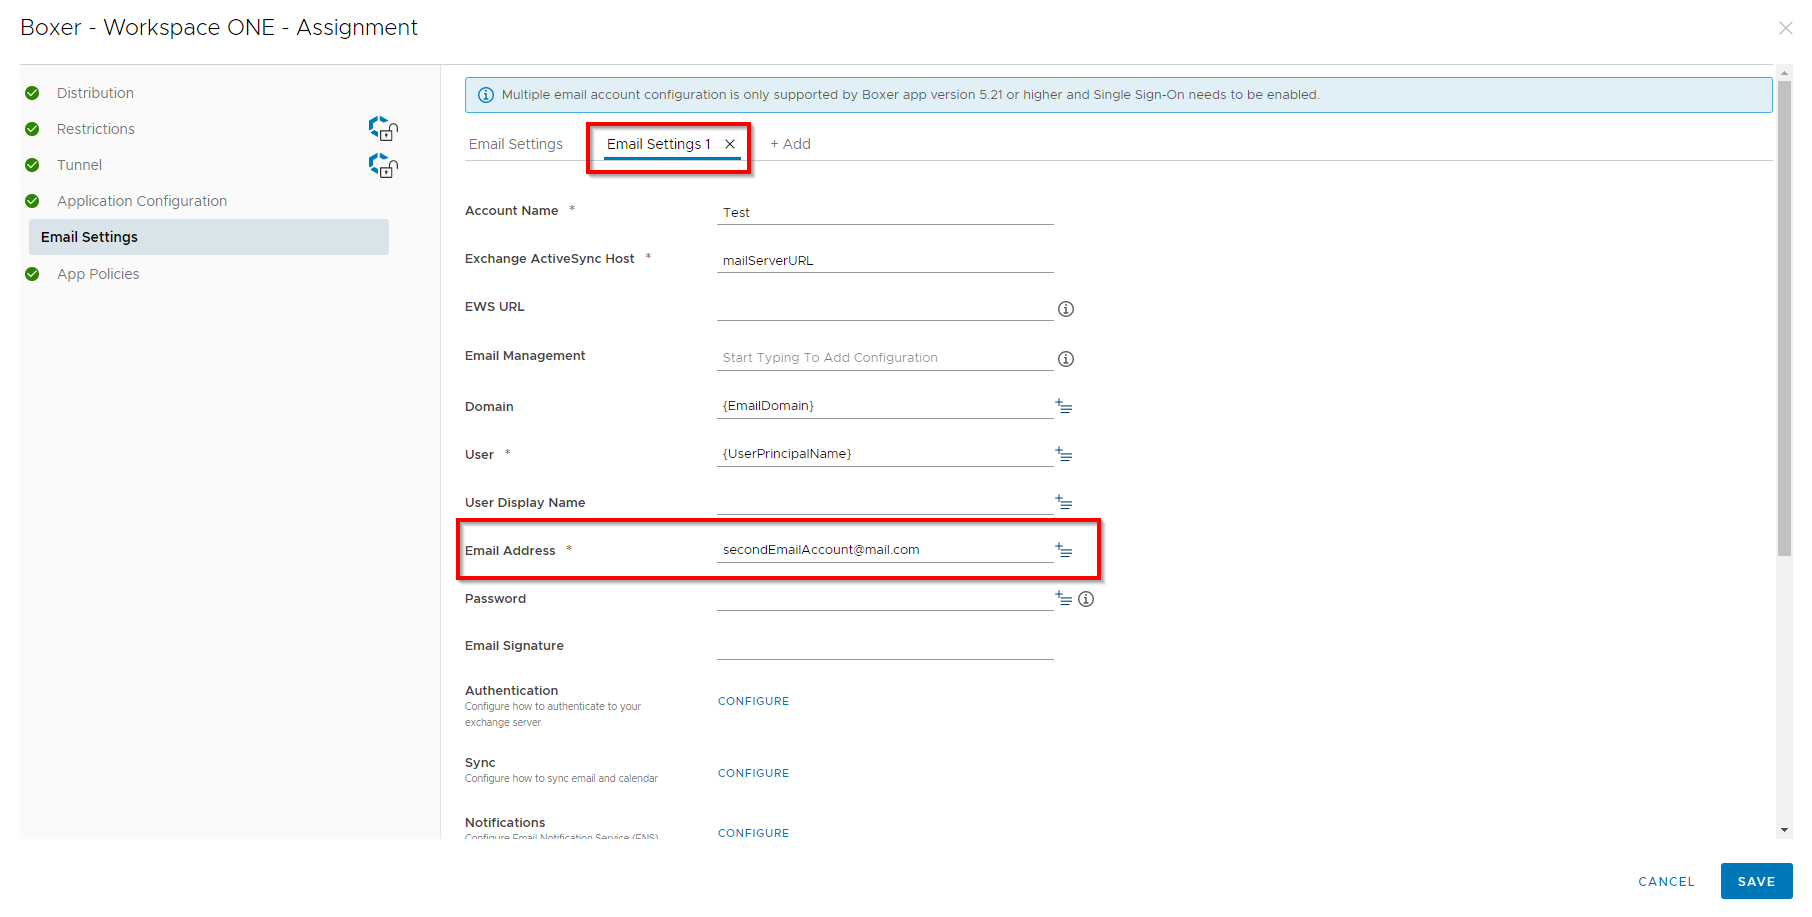Click the EWS URL info icon
This screenshot has width=1812, height=917.
tap(1066, 309)
